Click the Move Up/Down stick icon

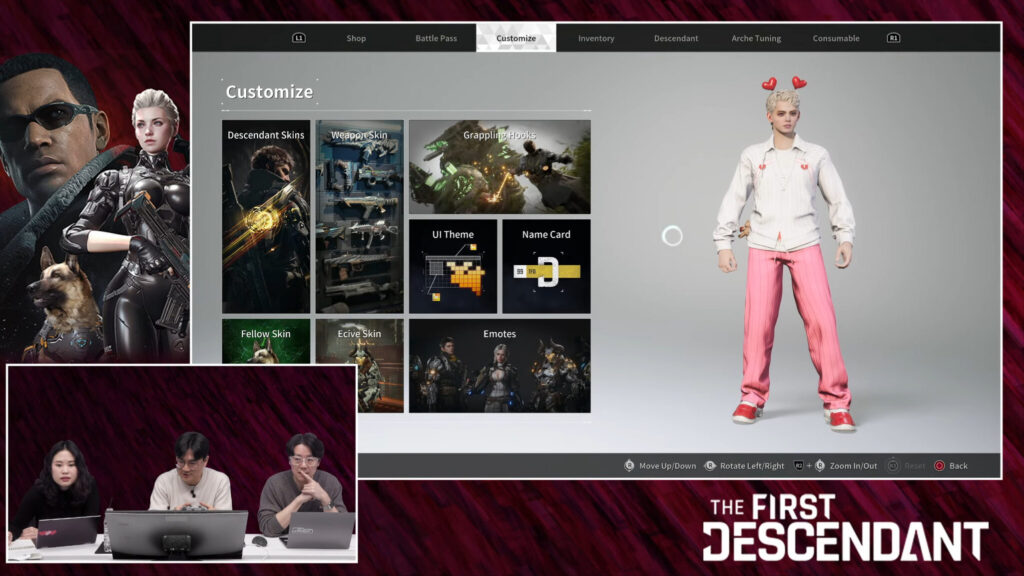pos(629,466)
